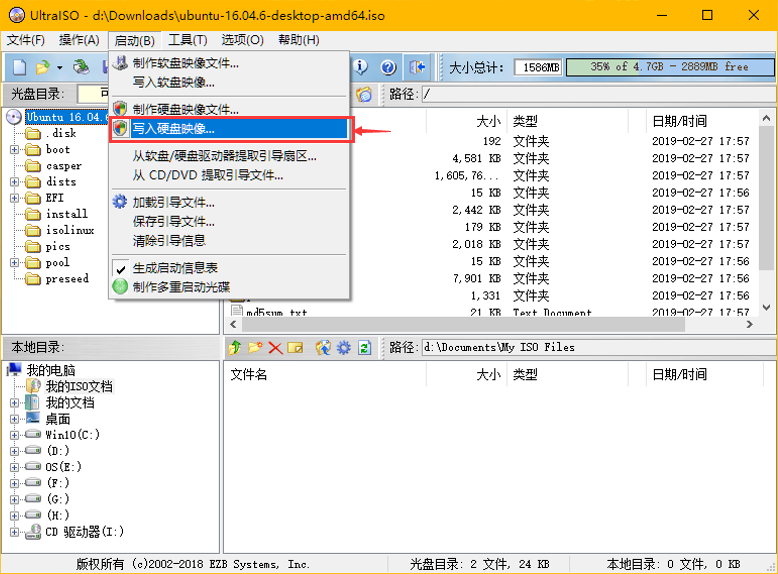Click the horizontal scrollbar of image file list
This screenshot has height=574, width=778.
[463, 324]
